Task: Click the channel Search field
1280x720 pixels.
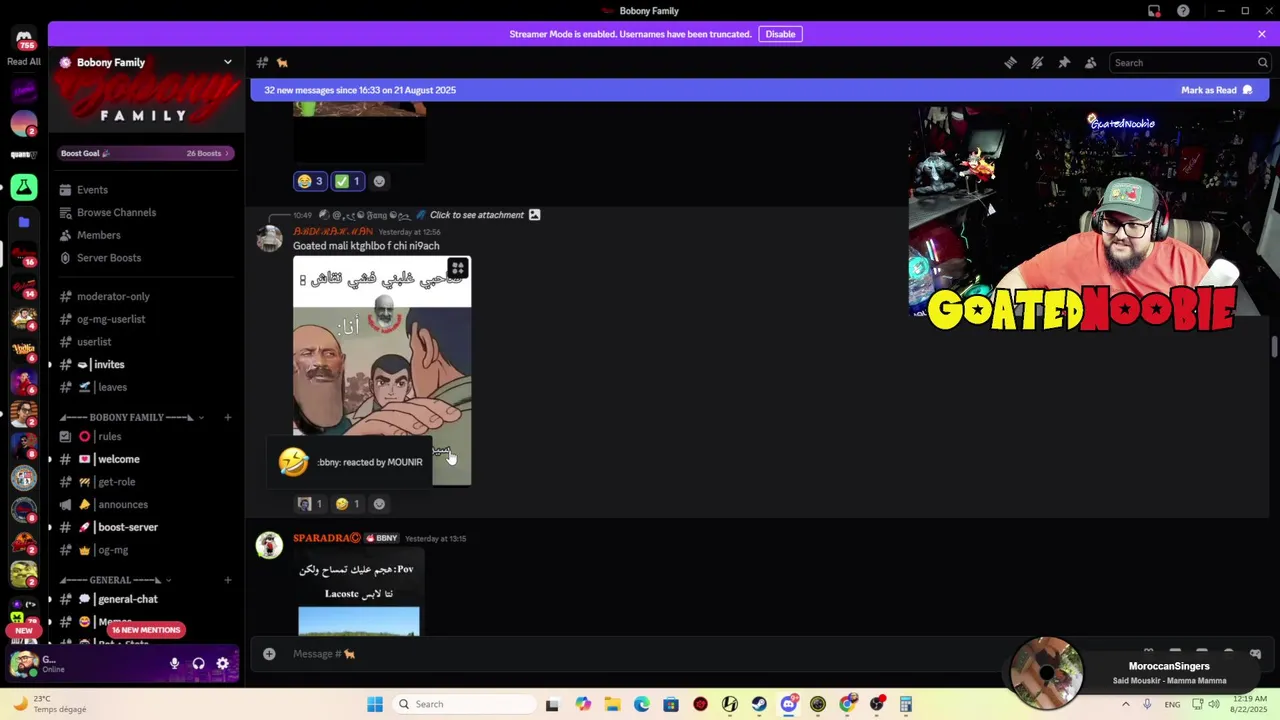Action: tap(1190, 62)
